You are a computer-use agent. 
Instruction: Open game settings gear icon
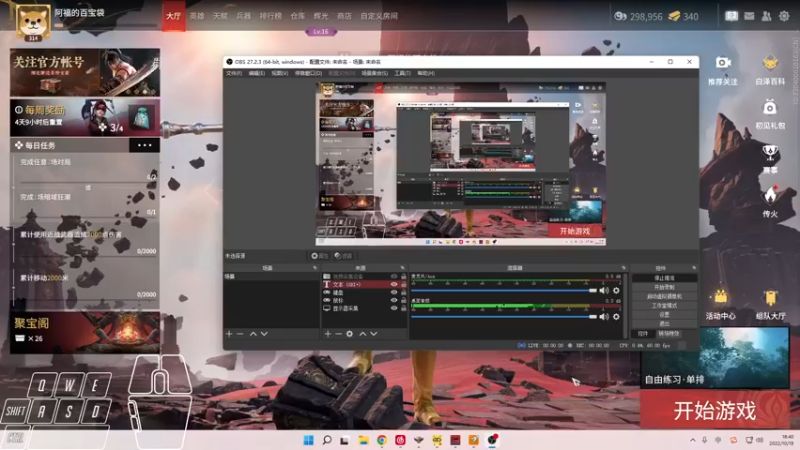(784, 16)
